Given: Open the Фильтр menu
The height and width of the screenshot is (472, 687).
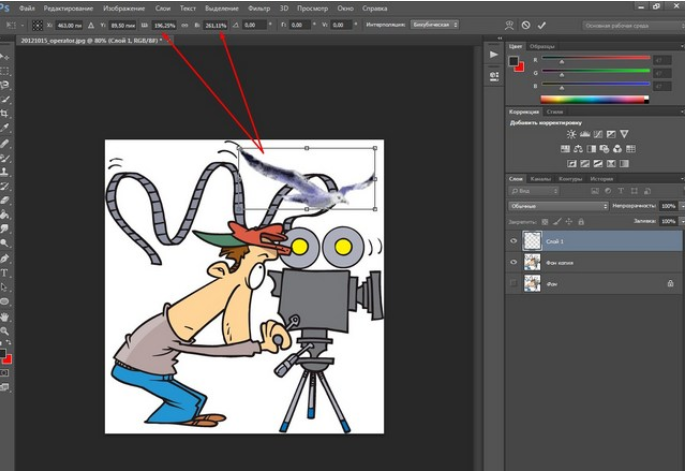Looking at the screenshot, I should 260,8.
